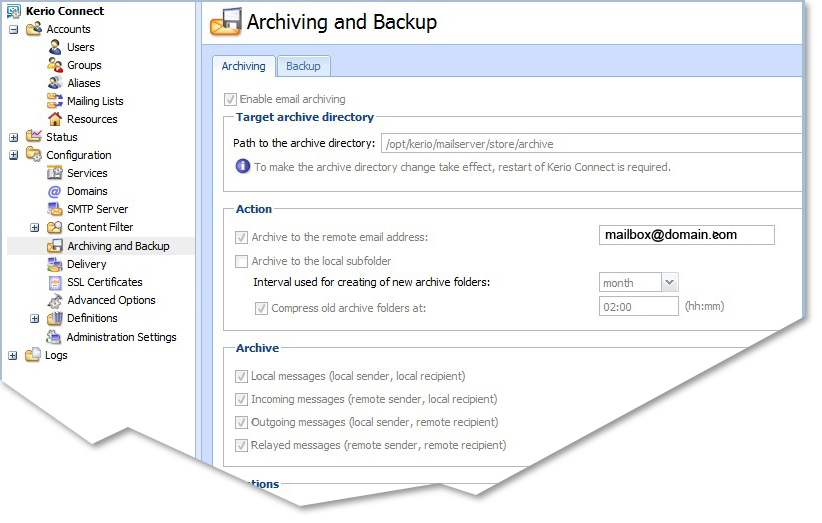Click the Delivery icon
The width and height of the screenshot is (822, 523).
(x=55, y=264)
